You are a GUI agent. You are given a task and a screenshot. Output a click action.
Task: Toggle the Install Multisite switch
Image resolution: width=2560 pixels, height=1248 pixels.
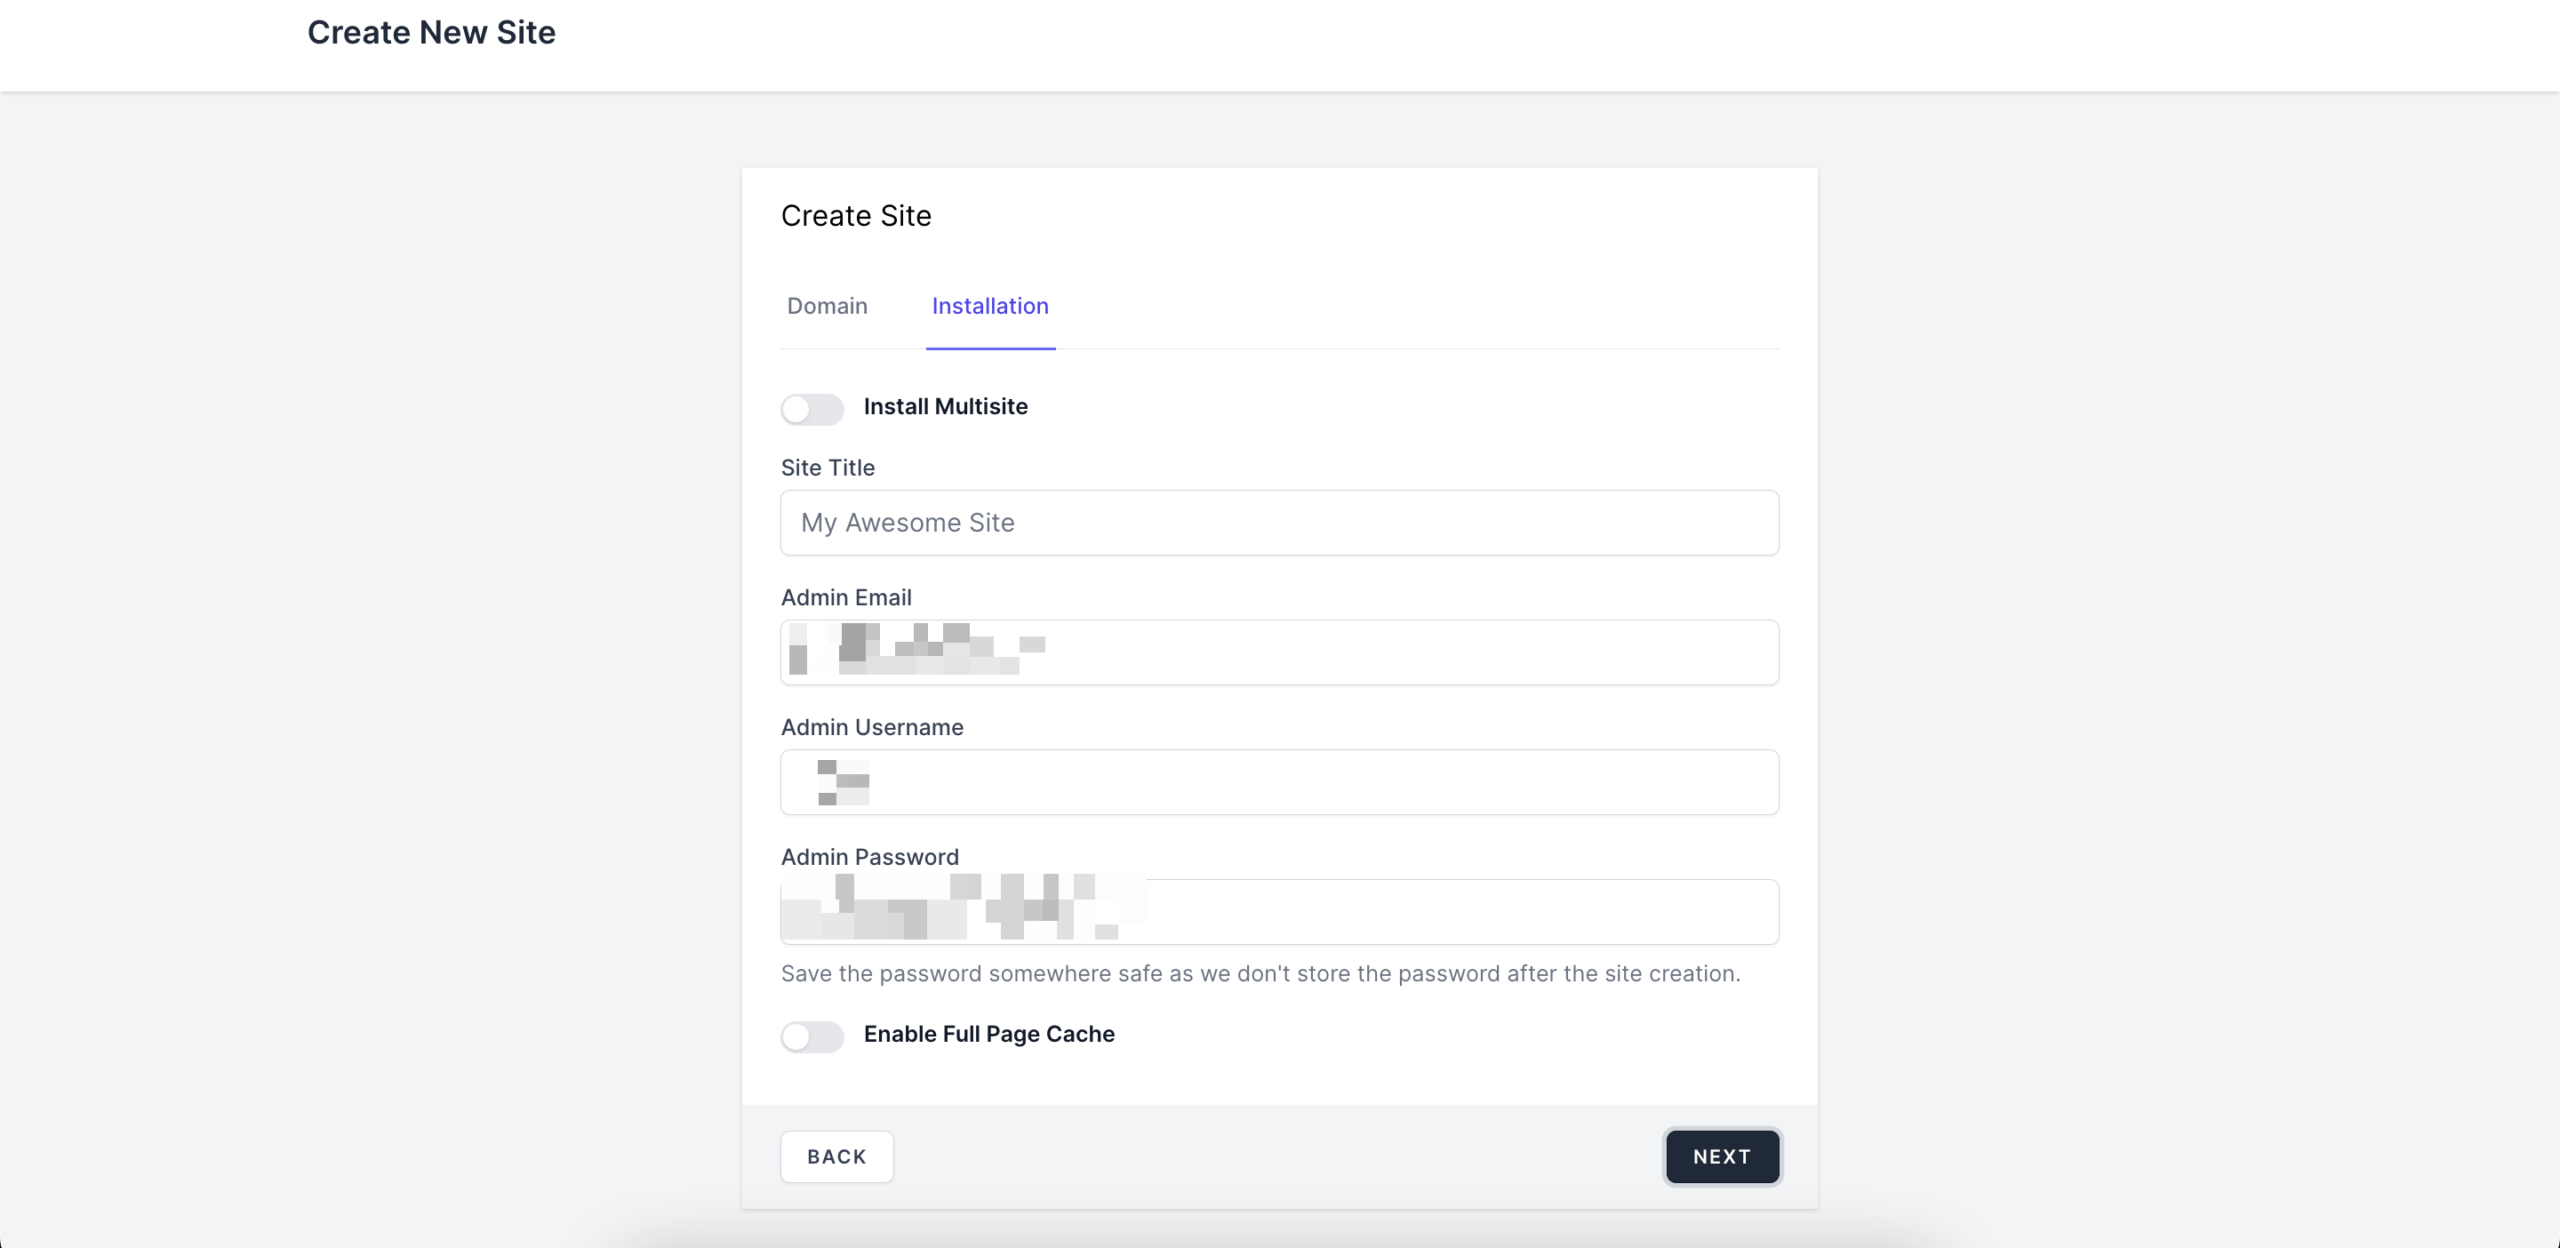pos(812,408)
